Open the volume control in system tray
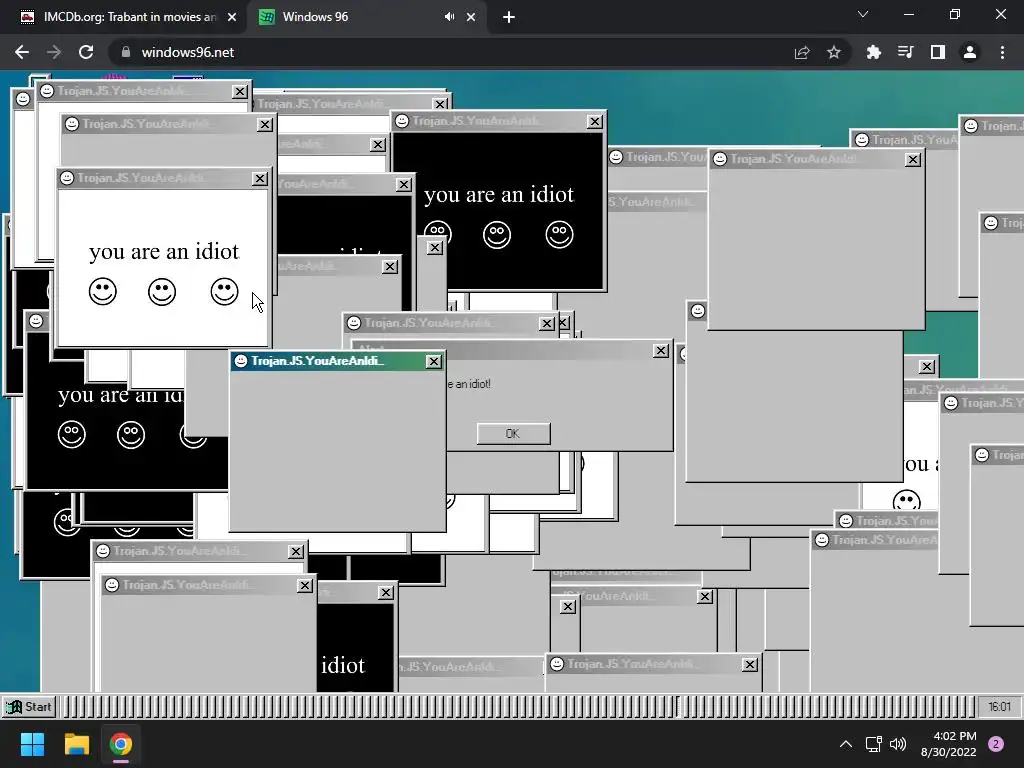This screenshot has width=1024, height=768. tap(898, 744)
